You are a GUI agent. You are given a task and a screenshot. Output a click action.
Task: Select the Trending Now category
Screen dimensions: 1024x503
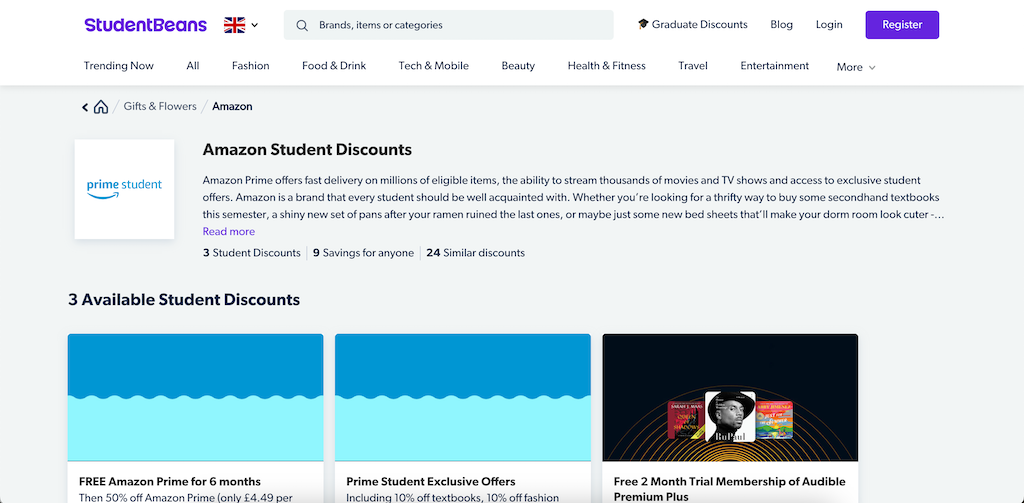pos(119,65)
